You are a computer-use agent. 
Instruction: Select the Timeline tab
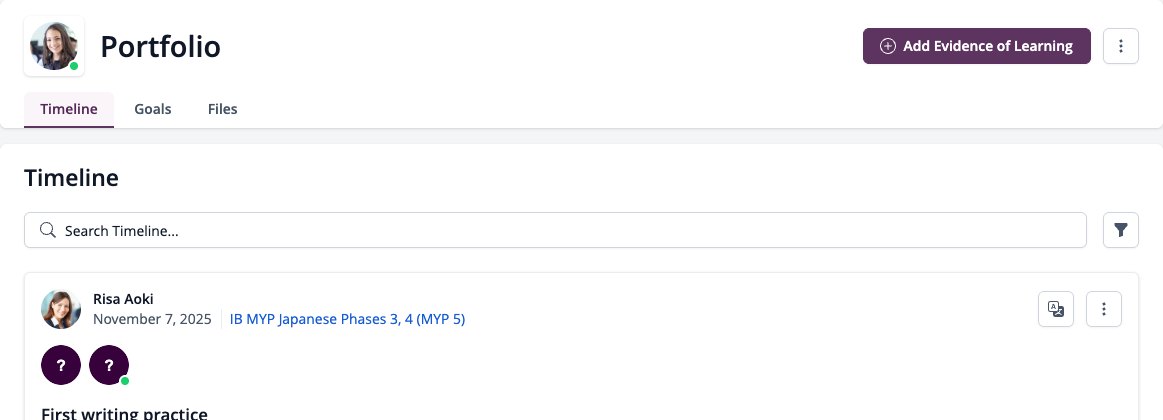click(x=69, y=109)
